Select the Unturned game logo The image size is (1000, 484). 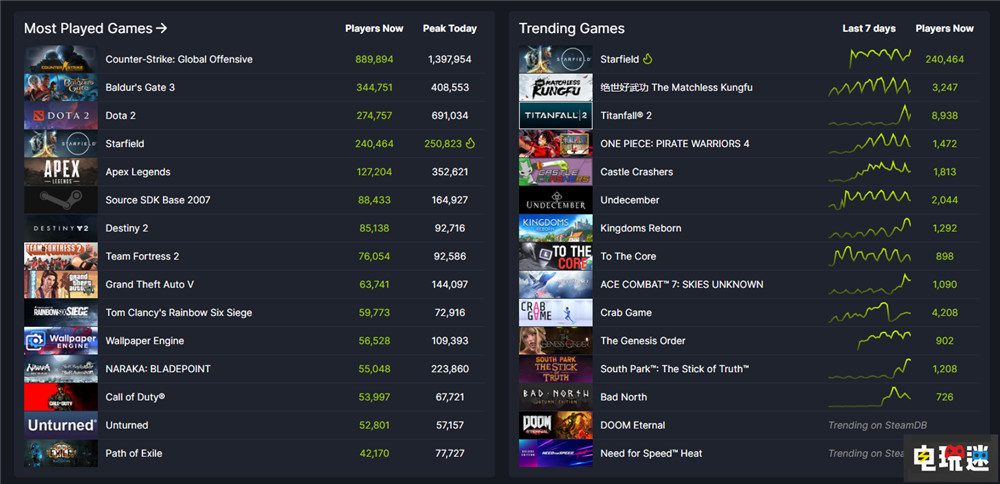pos(60,425)
